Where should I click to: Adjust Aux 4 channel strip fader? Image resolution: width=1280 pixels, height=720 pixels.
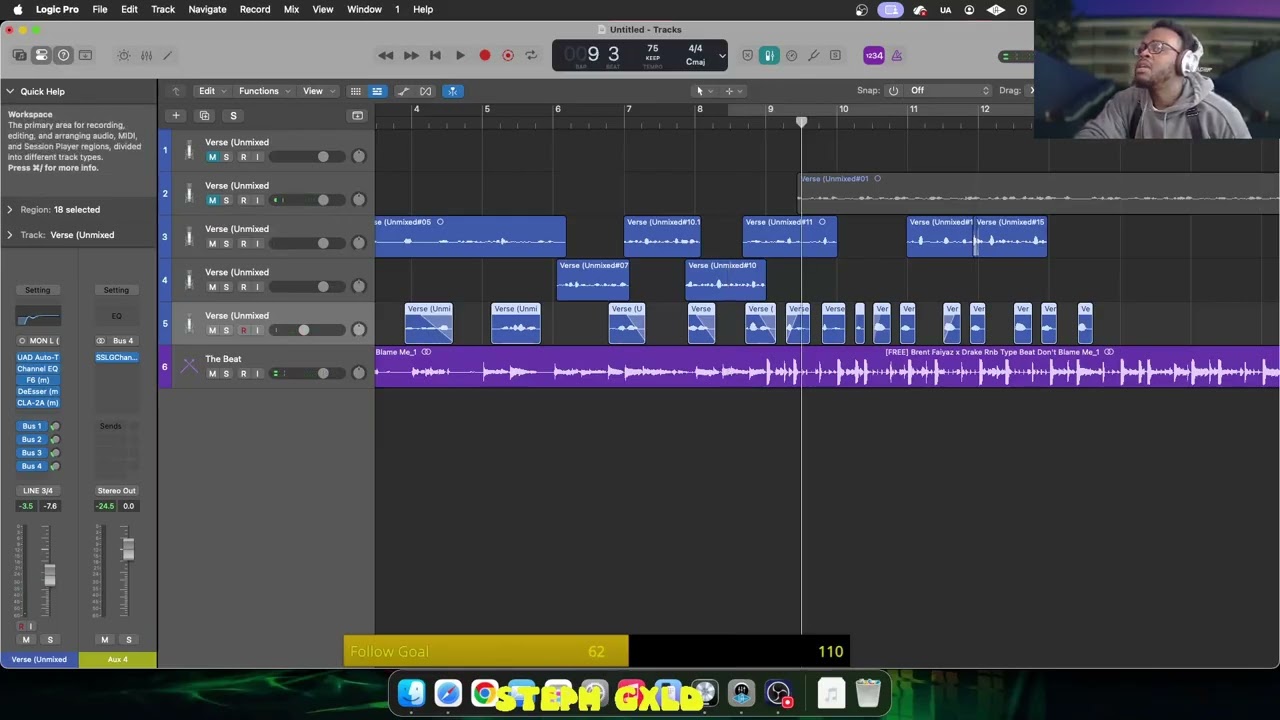tap(128, 549)
